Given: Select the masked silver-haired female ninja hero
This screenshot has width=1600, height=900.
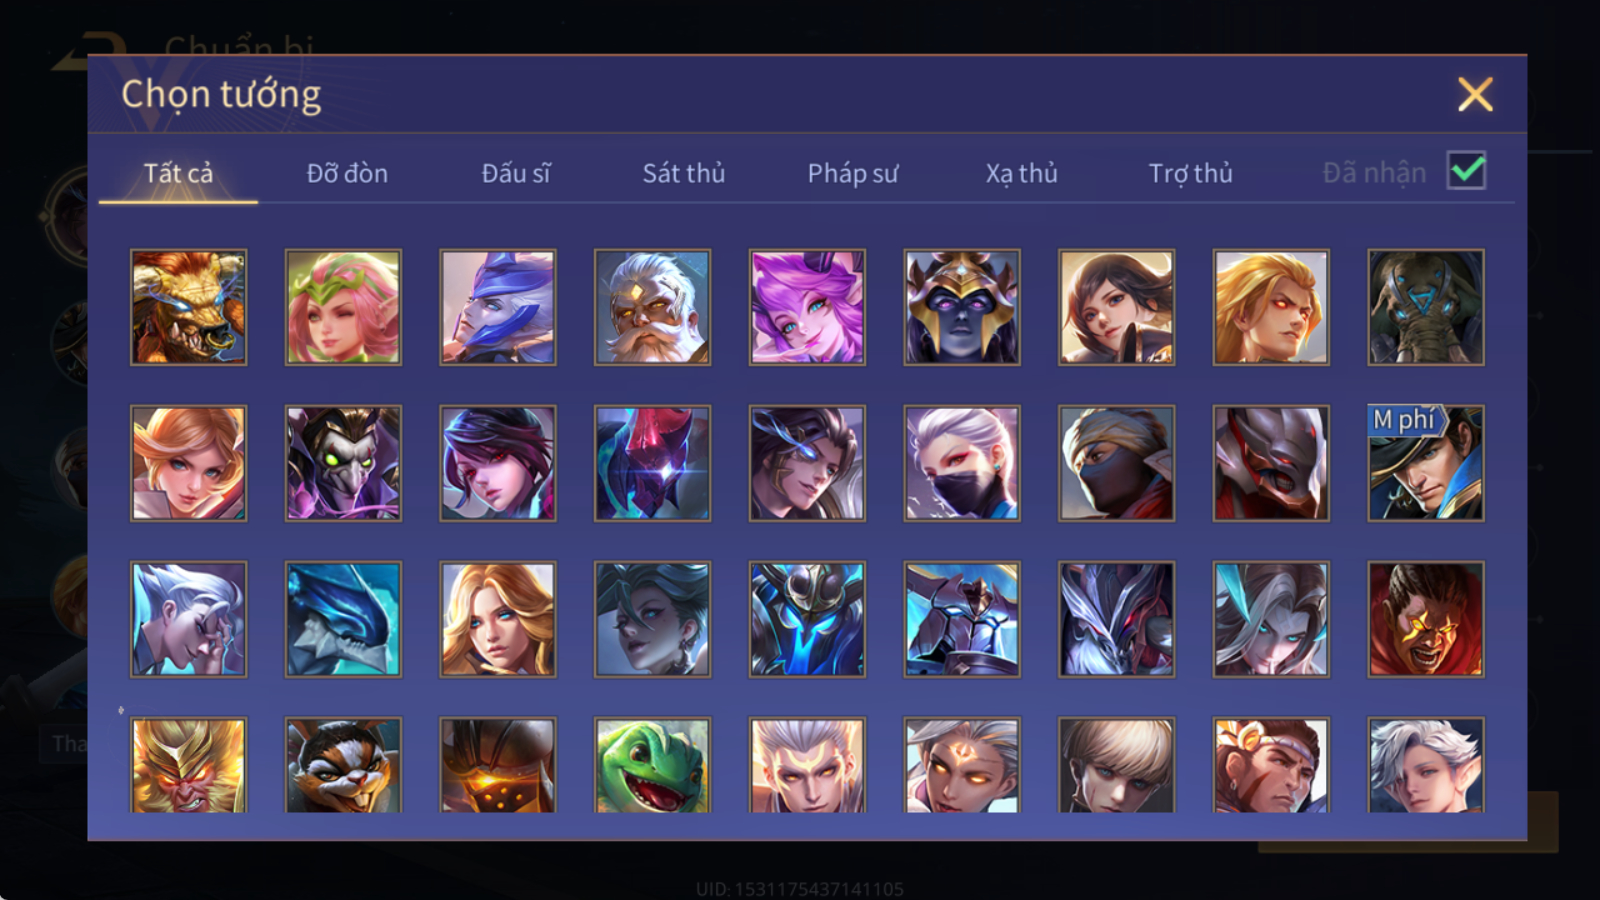Looking at the screenshot, I should [x=962, y=463].
